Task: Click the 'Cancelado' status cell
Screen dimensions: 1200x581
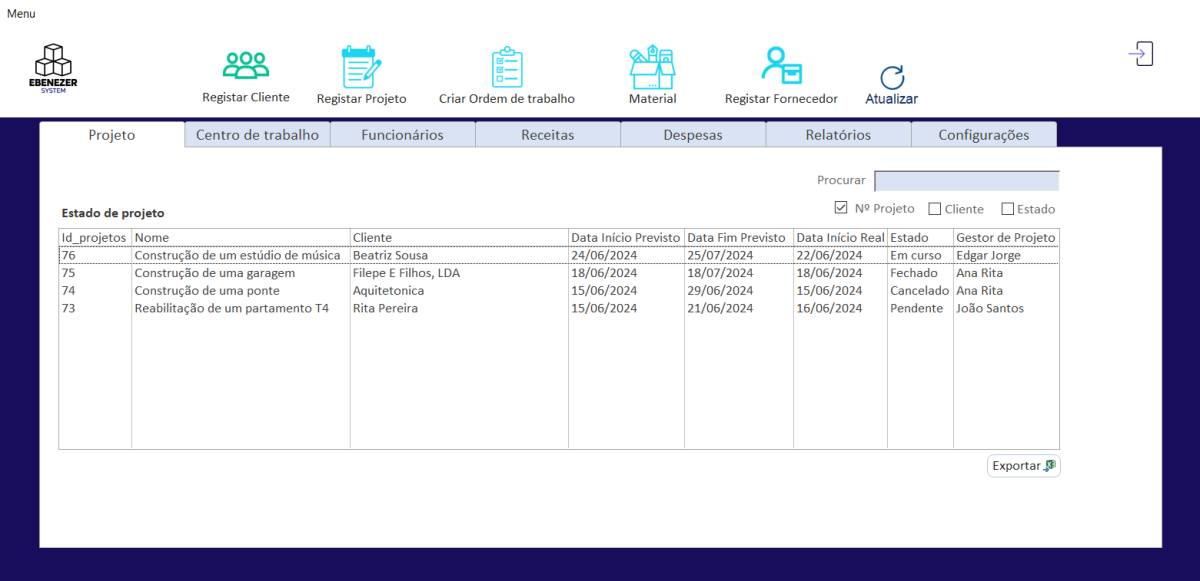Action: pos(921,290)
